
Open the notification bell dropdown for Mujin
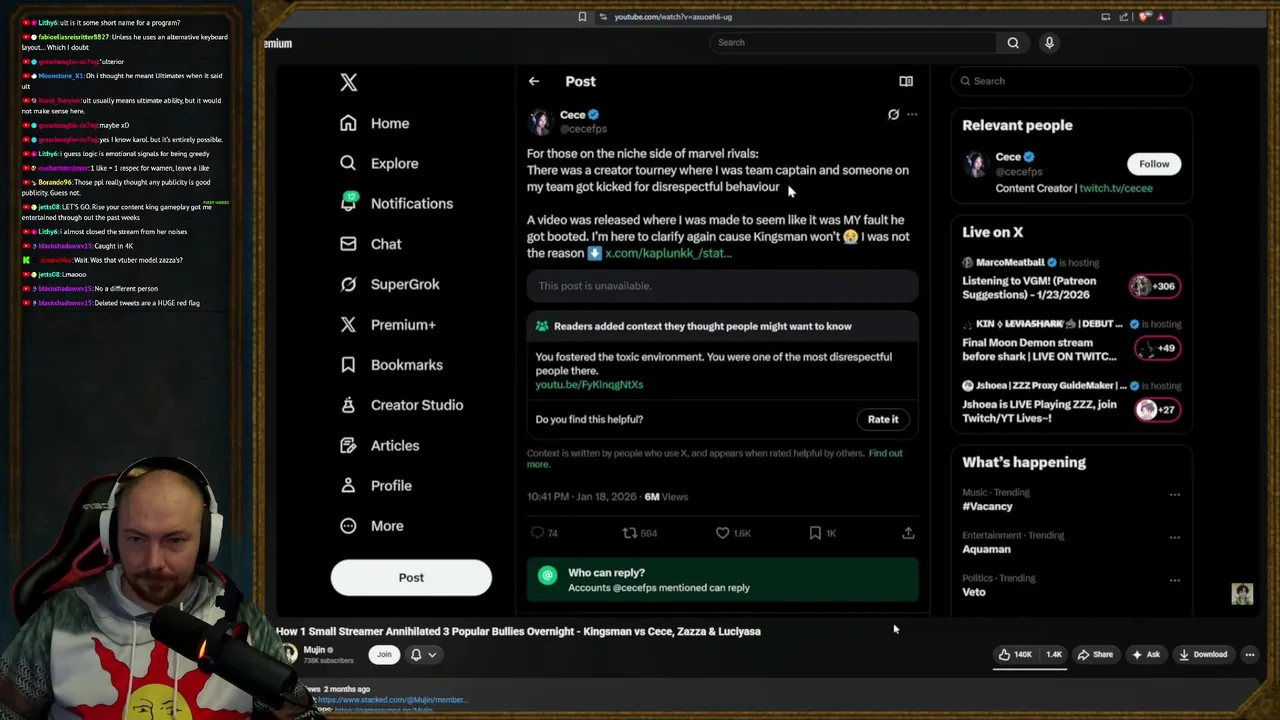(x=423, y=655)
